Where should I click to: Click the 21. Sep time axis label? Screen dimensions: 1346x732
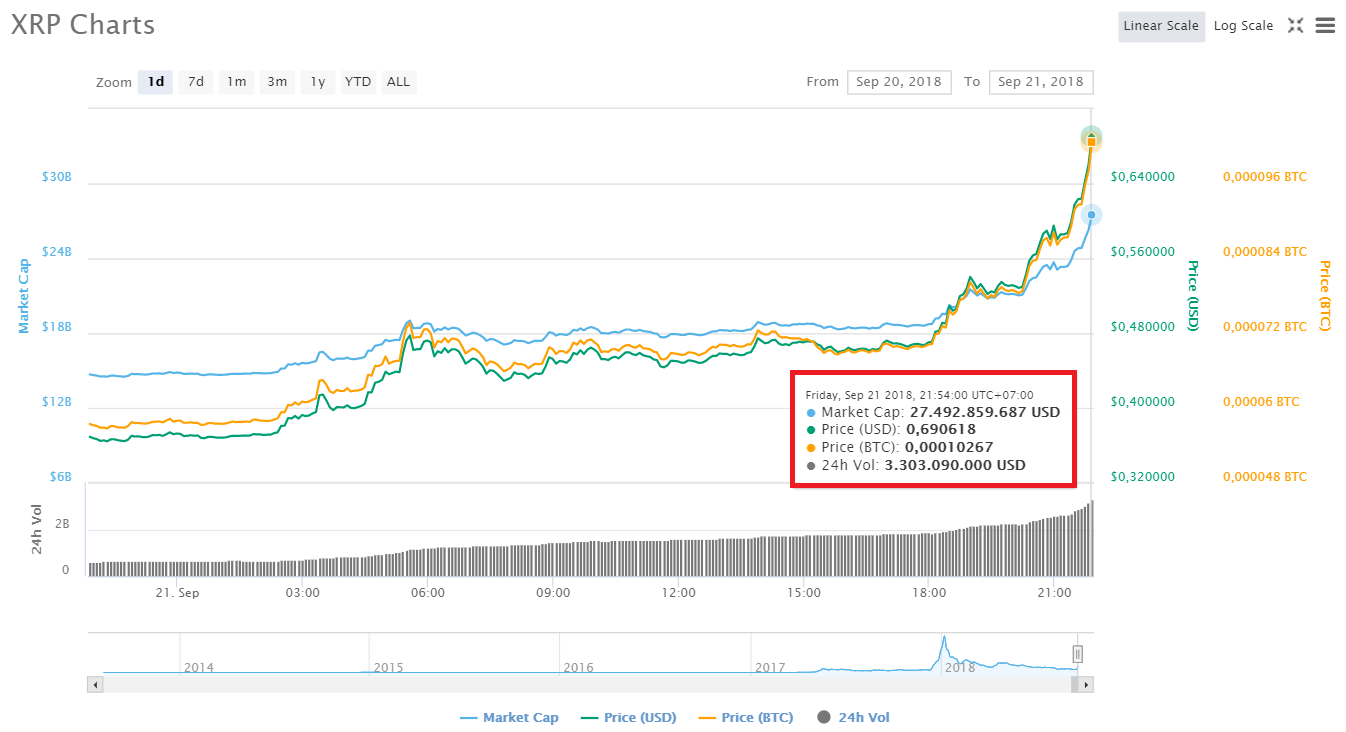pos(177,592)
